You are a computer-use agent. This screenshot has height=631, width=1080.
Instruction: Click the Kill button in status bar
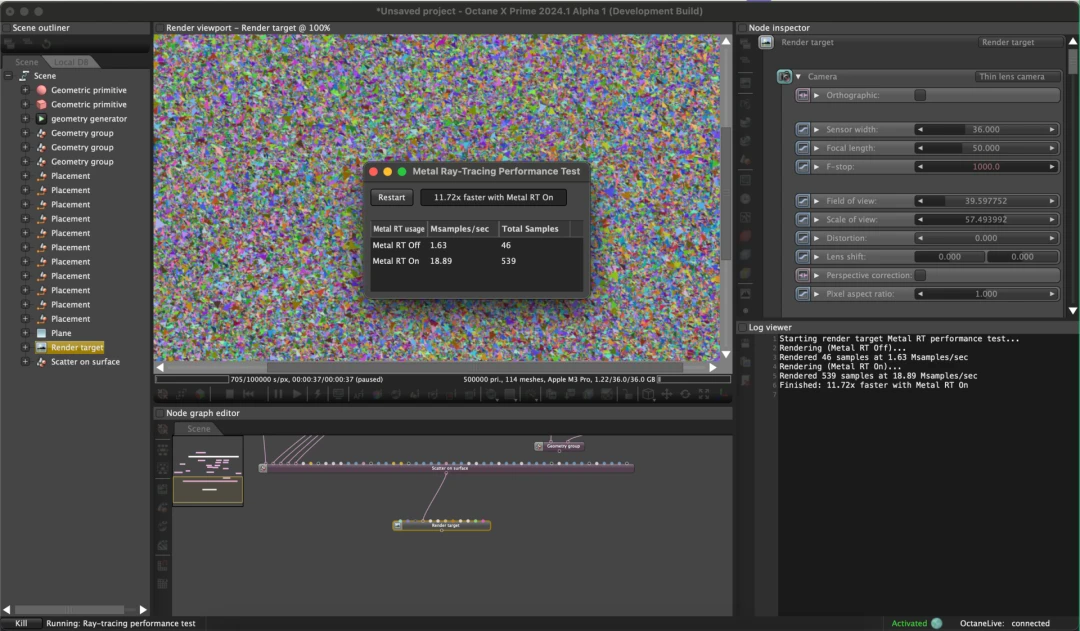click(x=21, y=623)
